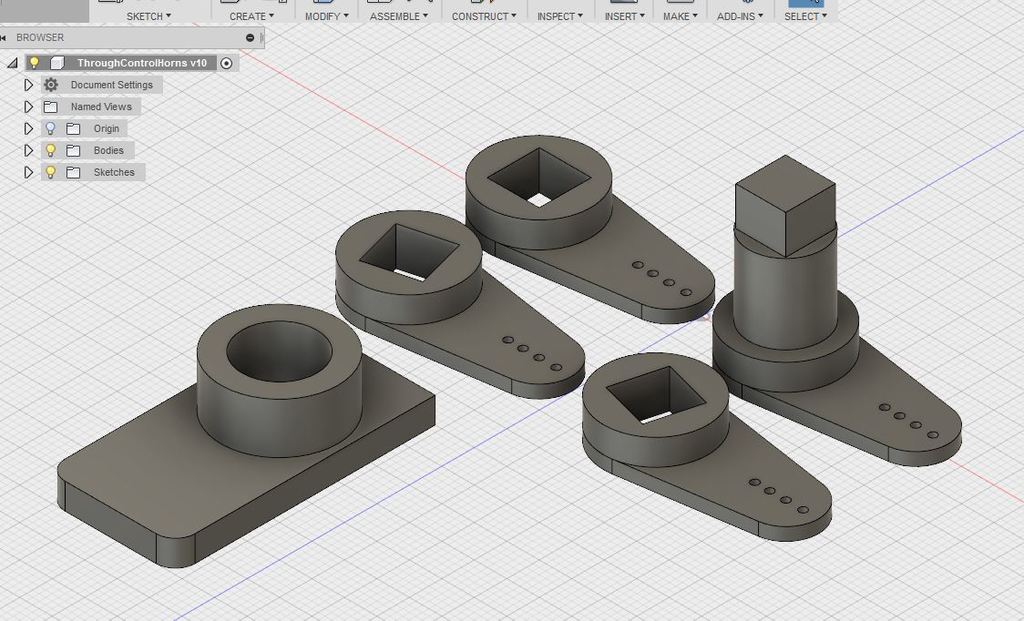Open the CREATE toolbar menu
This screenshot has height=621, width=1024.
coord(251,16)
